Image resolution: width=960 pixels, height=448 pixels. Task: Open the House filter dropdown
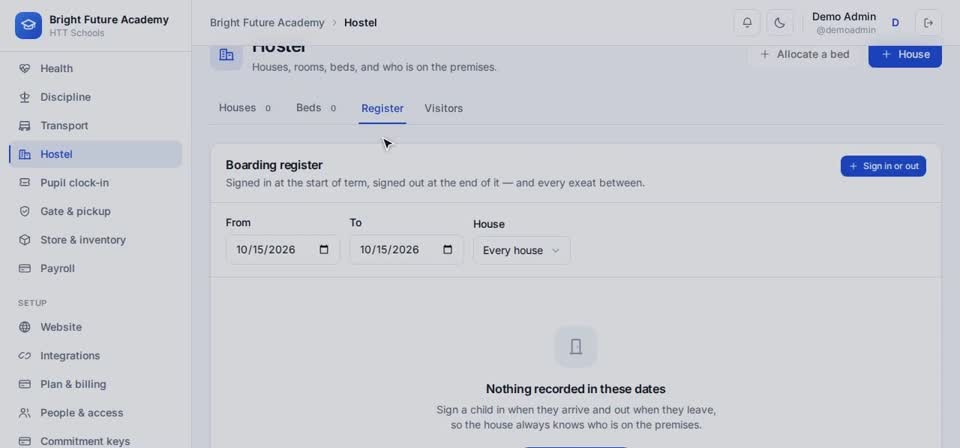(x=522, y=250)
